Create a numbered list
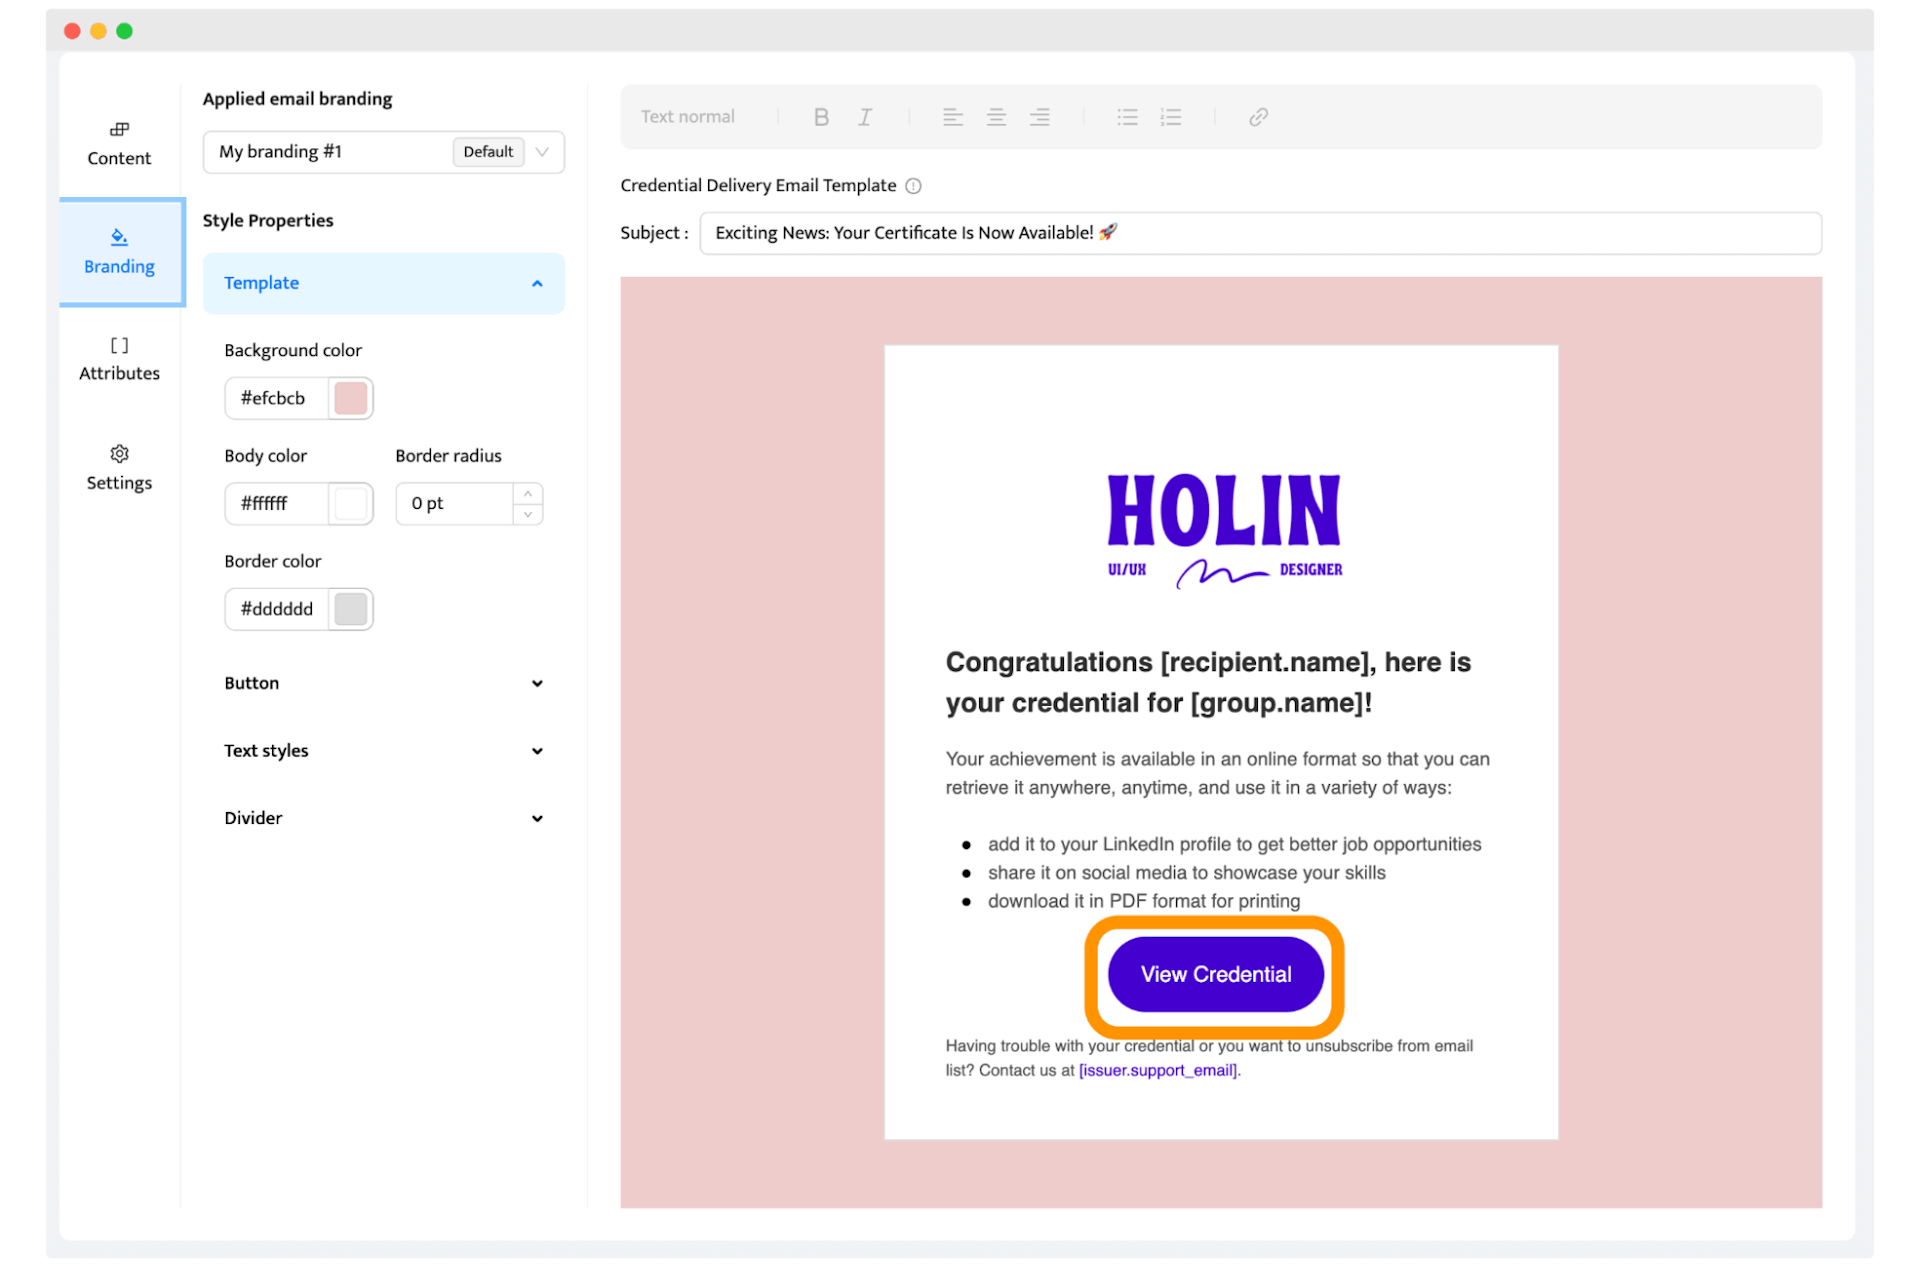 1170,117
